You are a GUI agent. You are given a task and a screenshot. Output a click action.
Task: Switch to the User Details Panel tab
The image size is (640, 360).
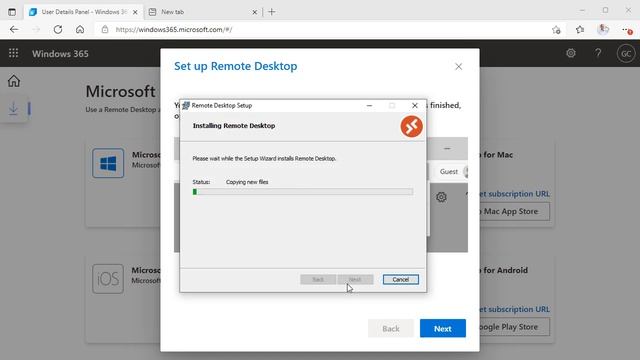(84, 12)
